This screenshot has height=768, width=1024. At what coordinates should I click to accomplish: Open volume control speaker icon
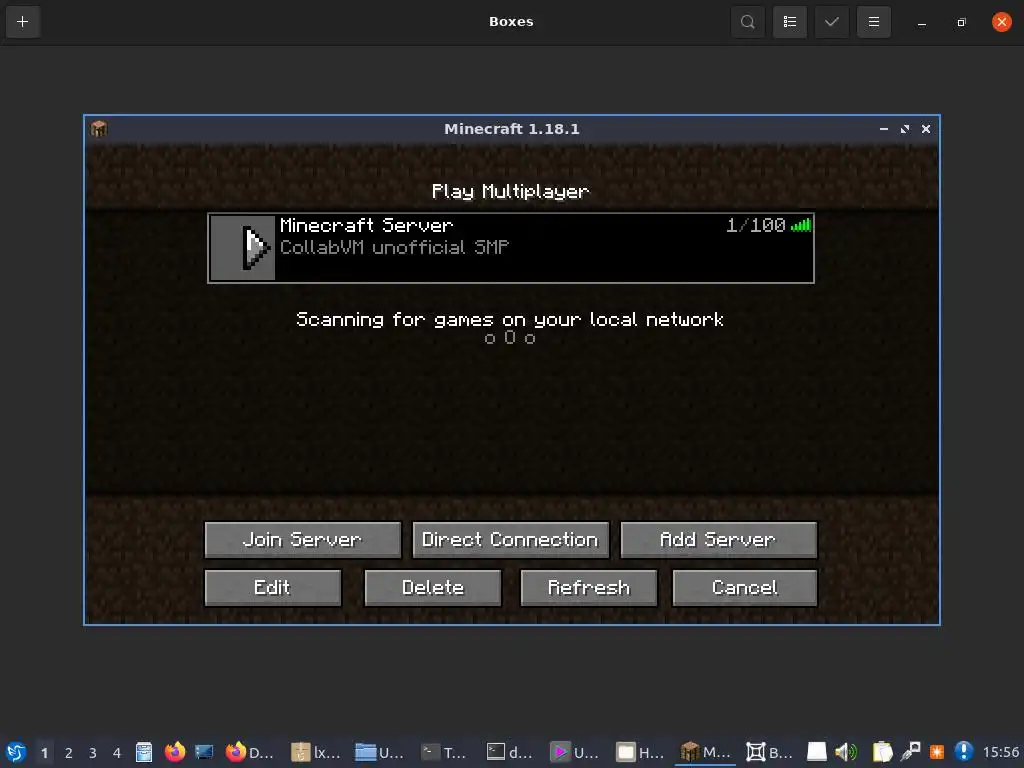point(846,752)
